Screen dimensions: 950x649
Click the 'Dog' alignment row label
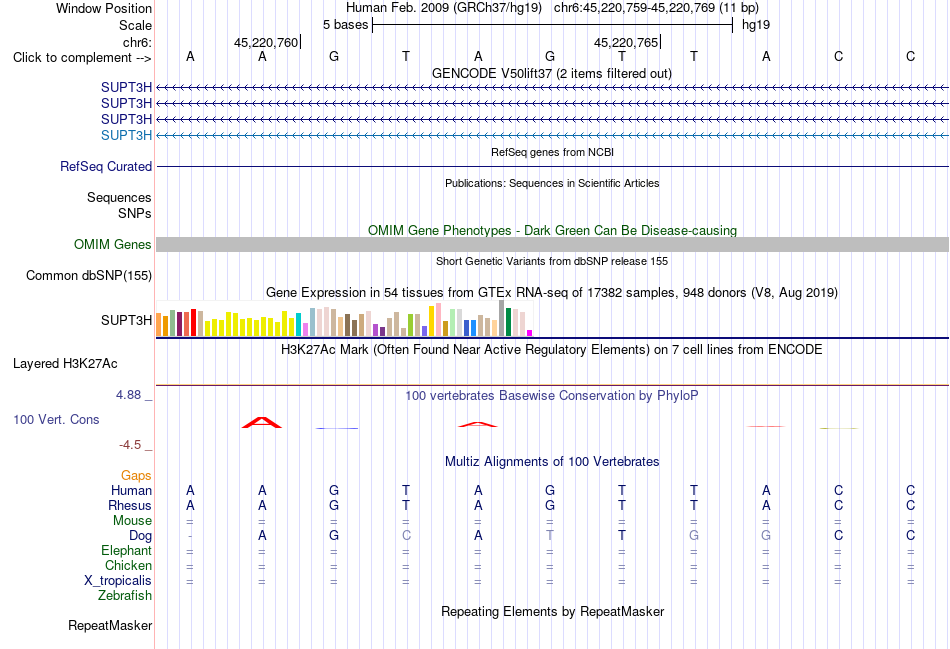140,536
